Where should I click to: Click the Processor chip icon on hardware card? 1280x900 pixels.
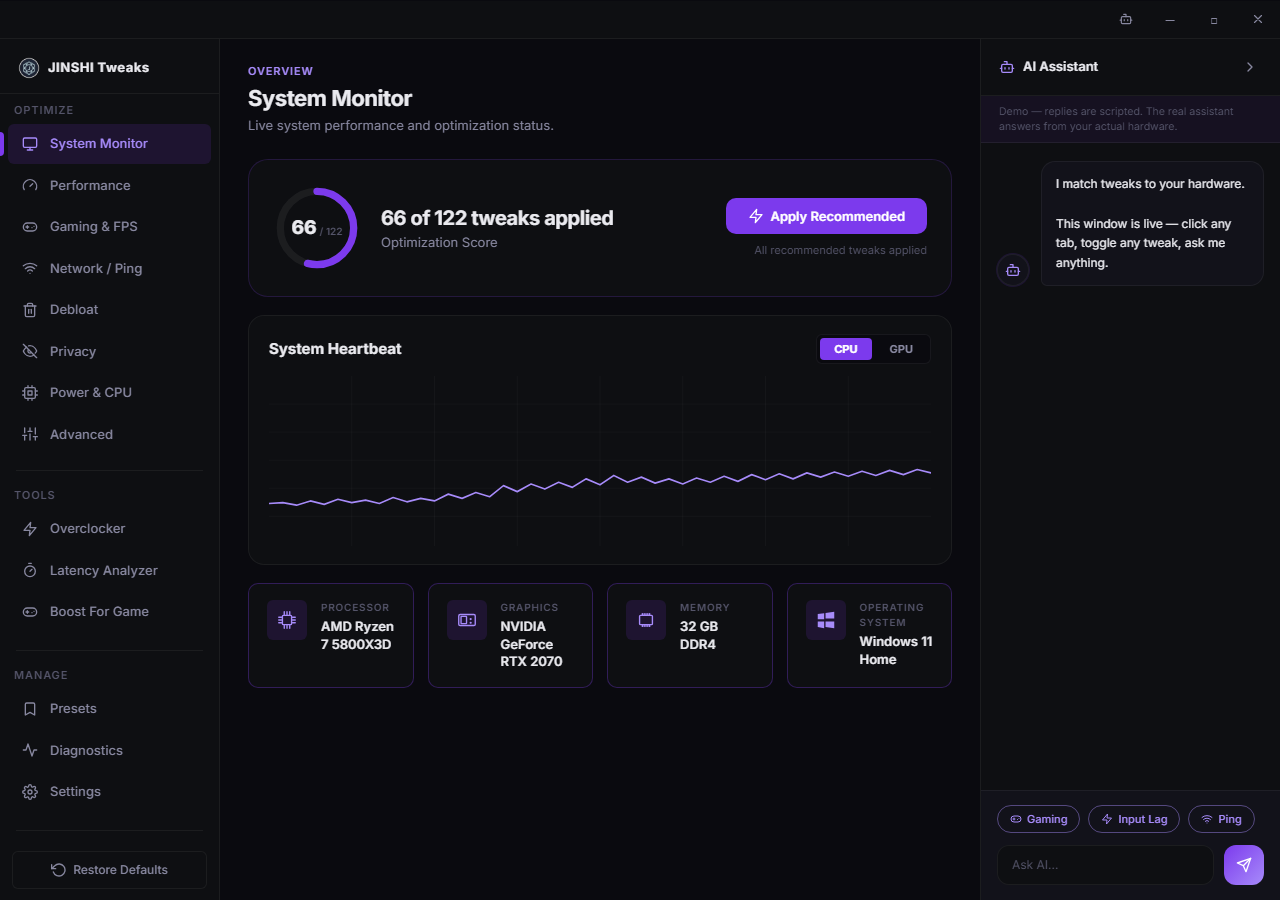(x=287, y=620)
